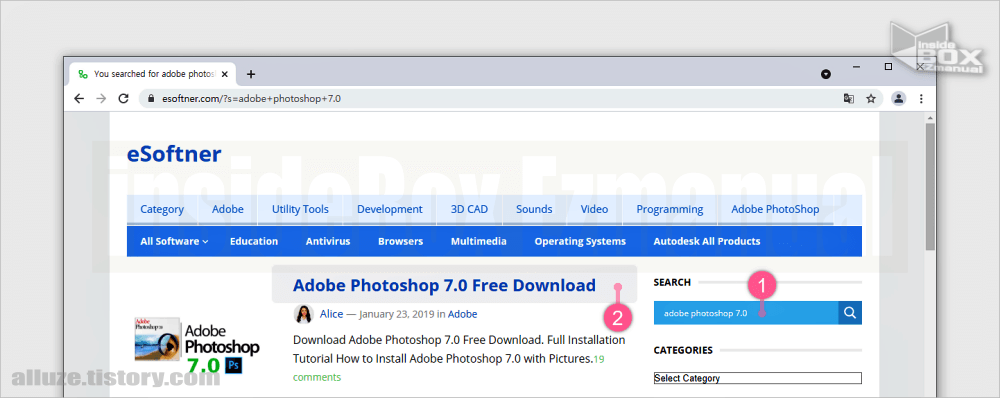Viewport: 1000px width, 398px height.
Task: Open the Development menu item
Action: click(390, 209)
